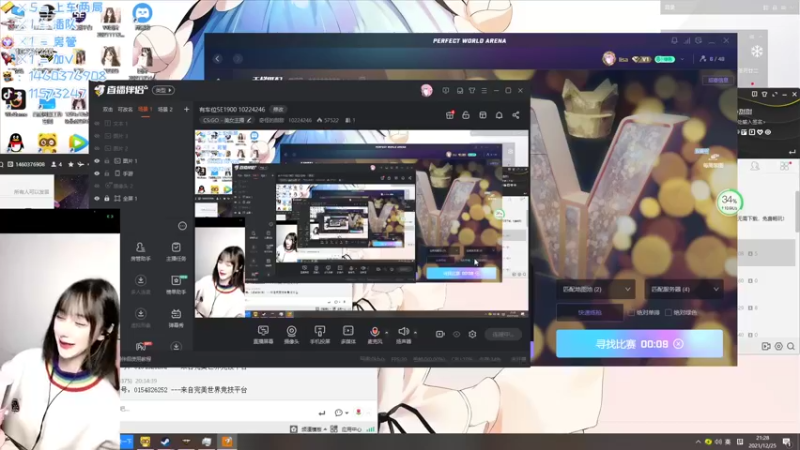This screenshot has height=450, width=800.
Task: Open the 弹幕姬 danmaku tool
Action: 176,318
